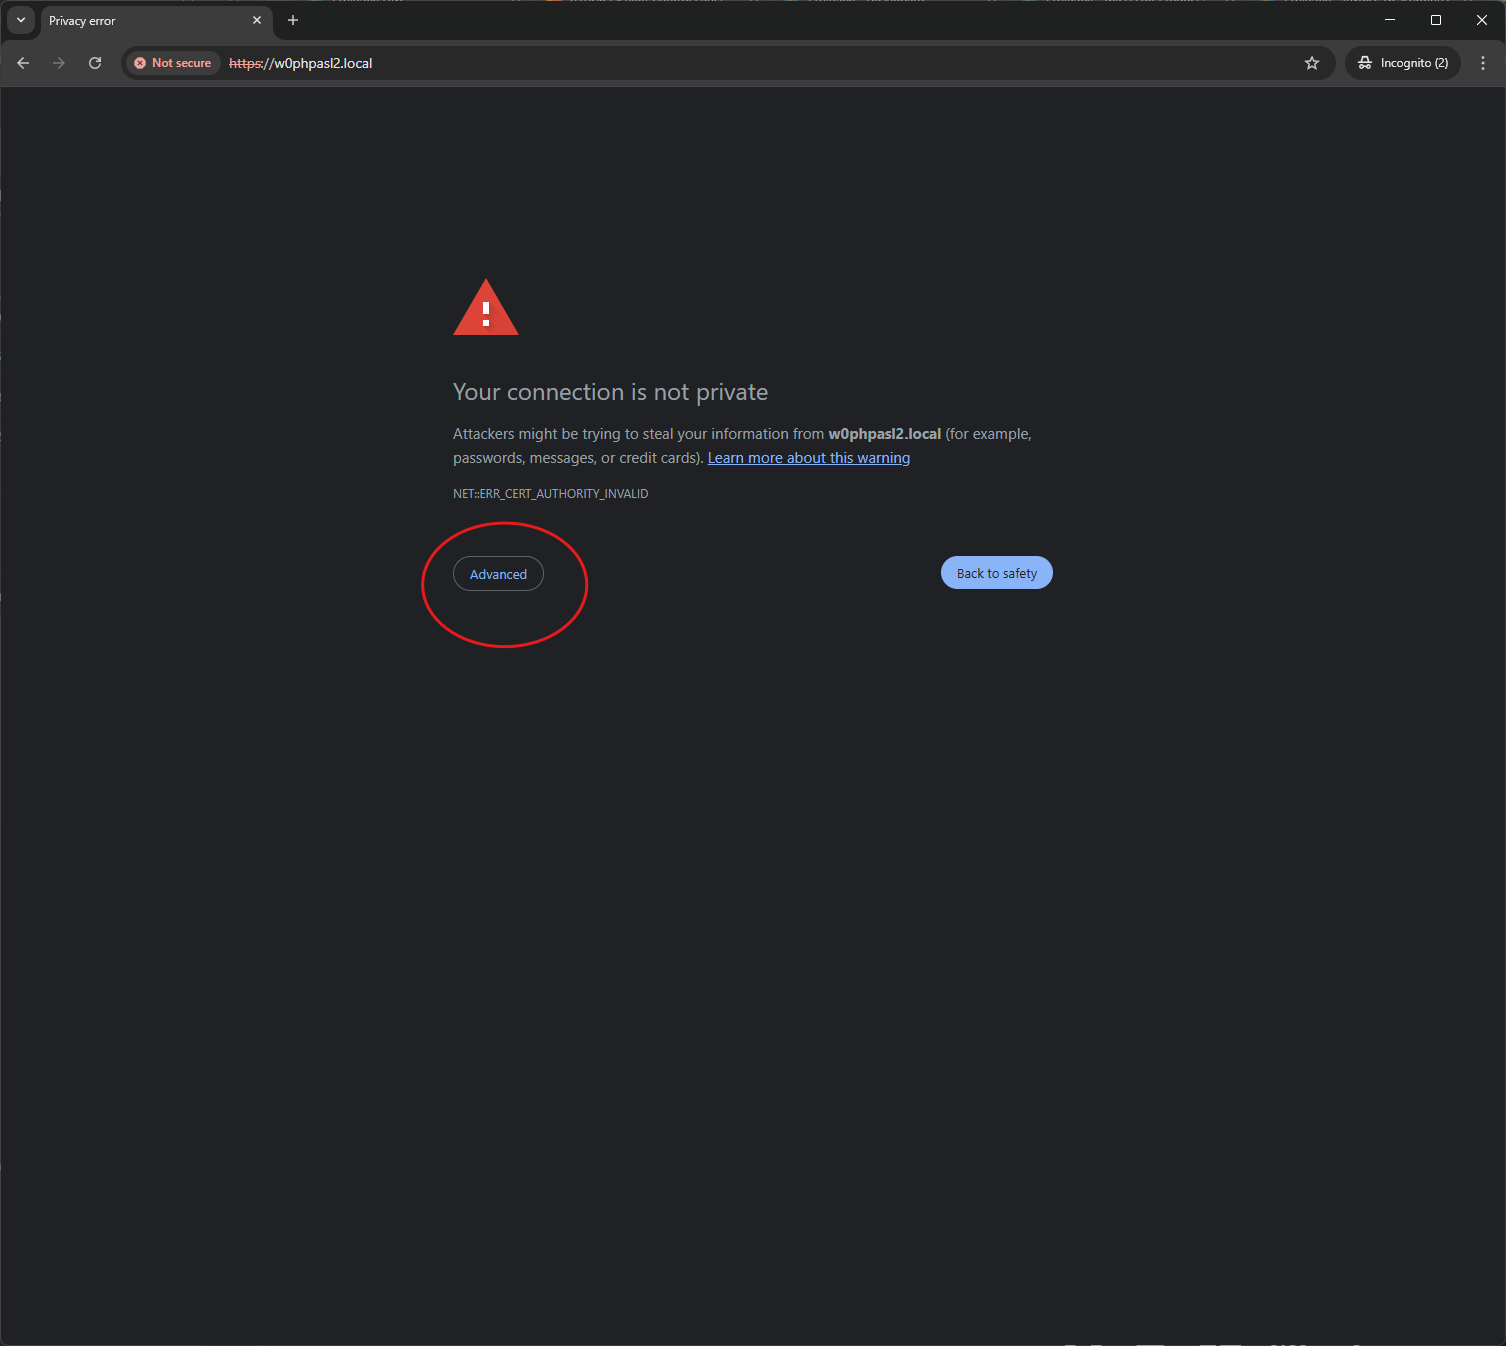1506x1346 pixels.
Task: Click the Advanced button
Action: coord(498,574)
